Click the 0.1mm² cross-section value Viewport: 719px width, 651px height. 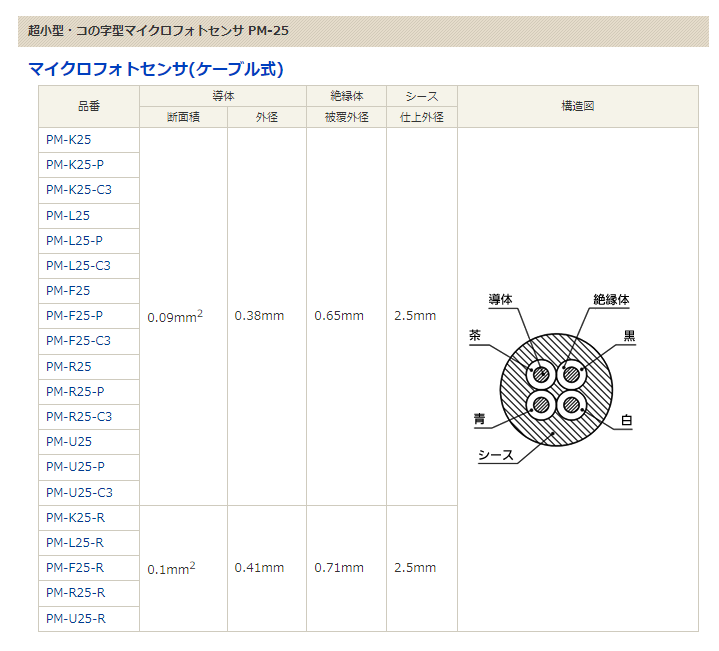171,568
